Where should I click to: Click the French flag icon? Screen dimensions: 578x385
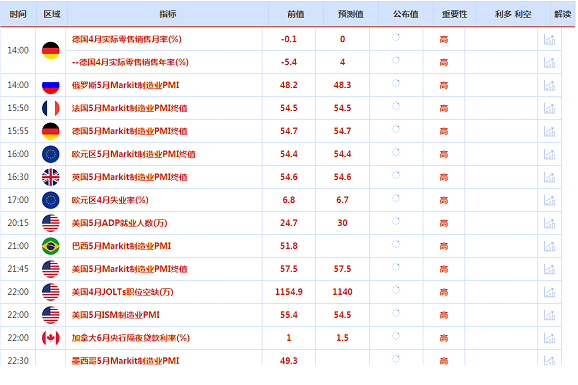[51, 108]
